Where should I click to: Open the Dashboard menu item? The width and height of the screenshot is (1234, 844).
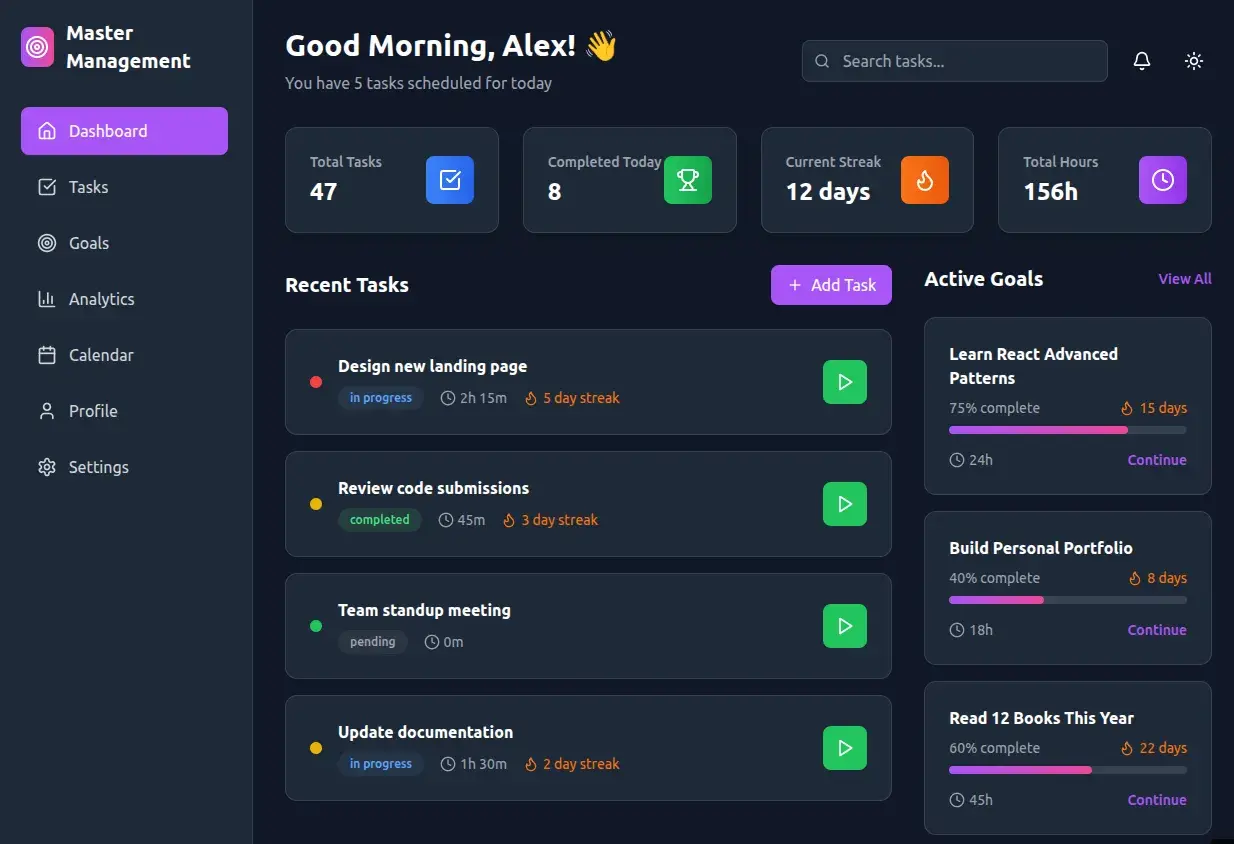[x=124, y=131]
